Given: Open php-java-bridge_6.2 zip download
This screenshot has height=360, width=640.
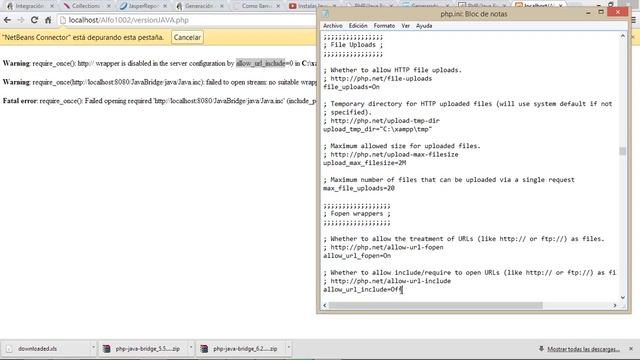Looking at the screenshot, I should tap(245, 349).
